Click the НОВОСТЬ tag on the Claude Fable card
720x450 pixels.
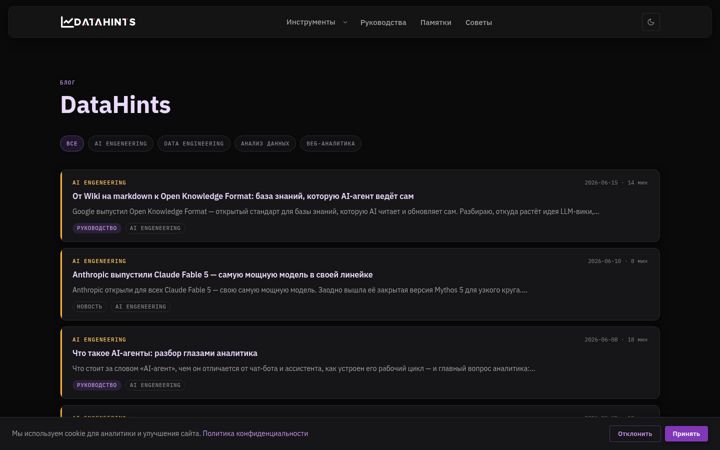coord(90,307)
